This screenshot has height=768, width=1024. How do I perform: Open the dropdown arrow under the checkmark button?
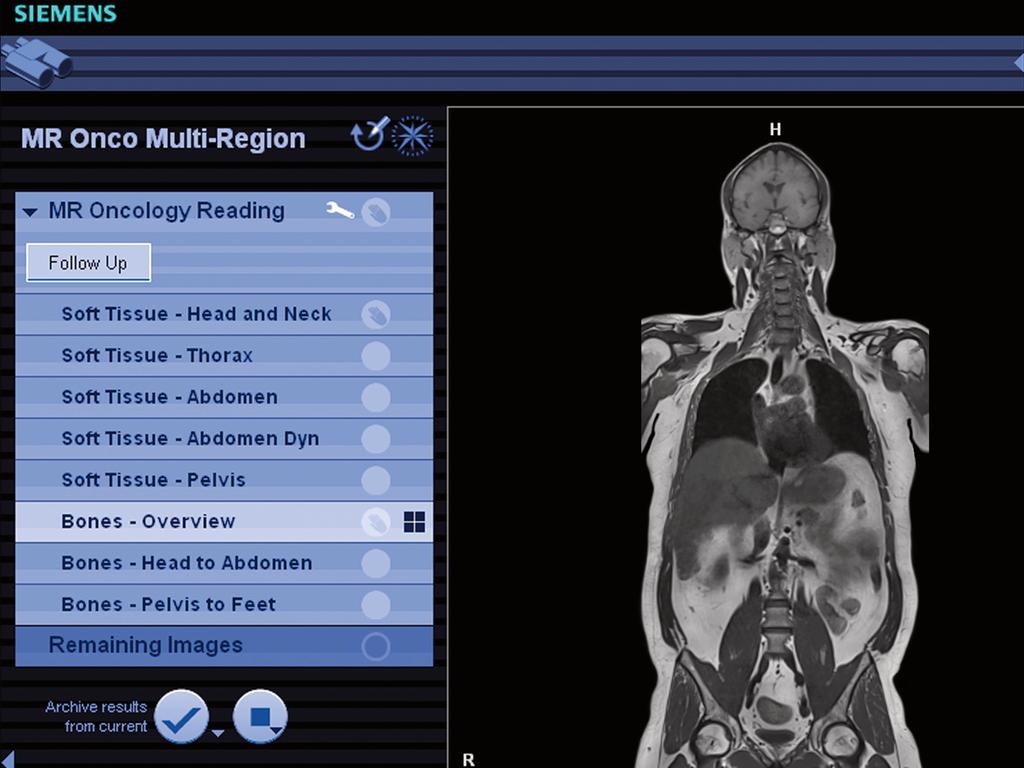(217, 731)
